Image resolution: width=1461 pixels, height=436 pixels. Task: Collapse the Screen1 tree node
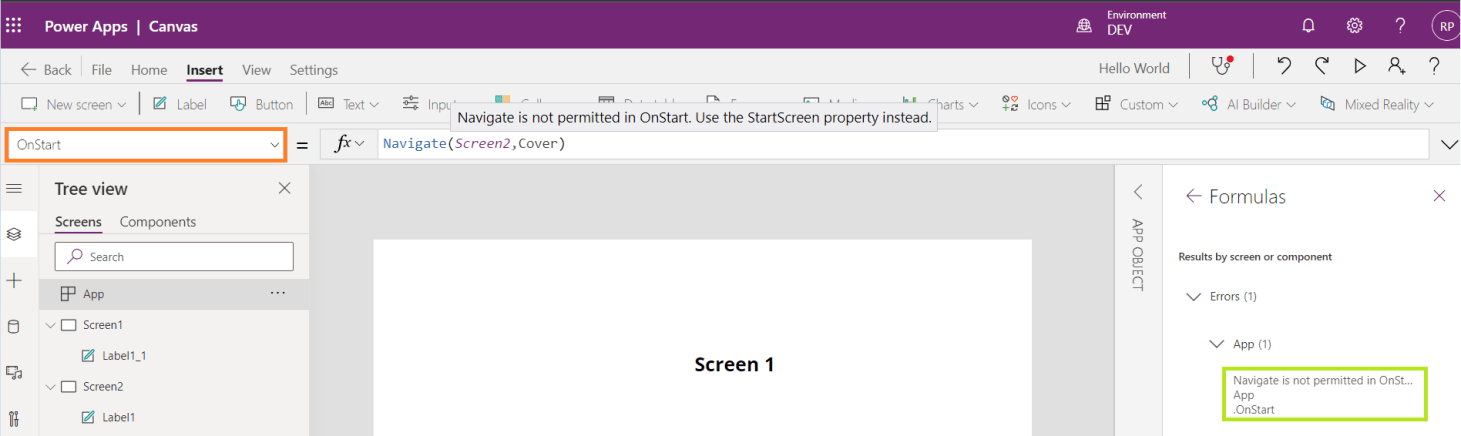pyautogui.click(x=51, y=325)
